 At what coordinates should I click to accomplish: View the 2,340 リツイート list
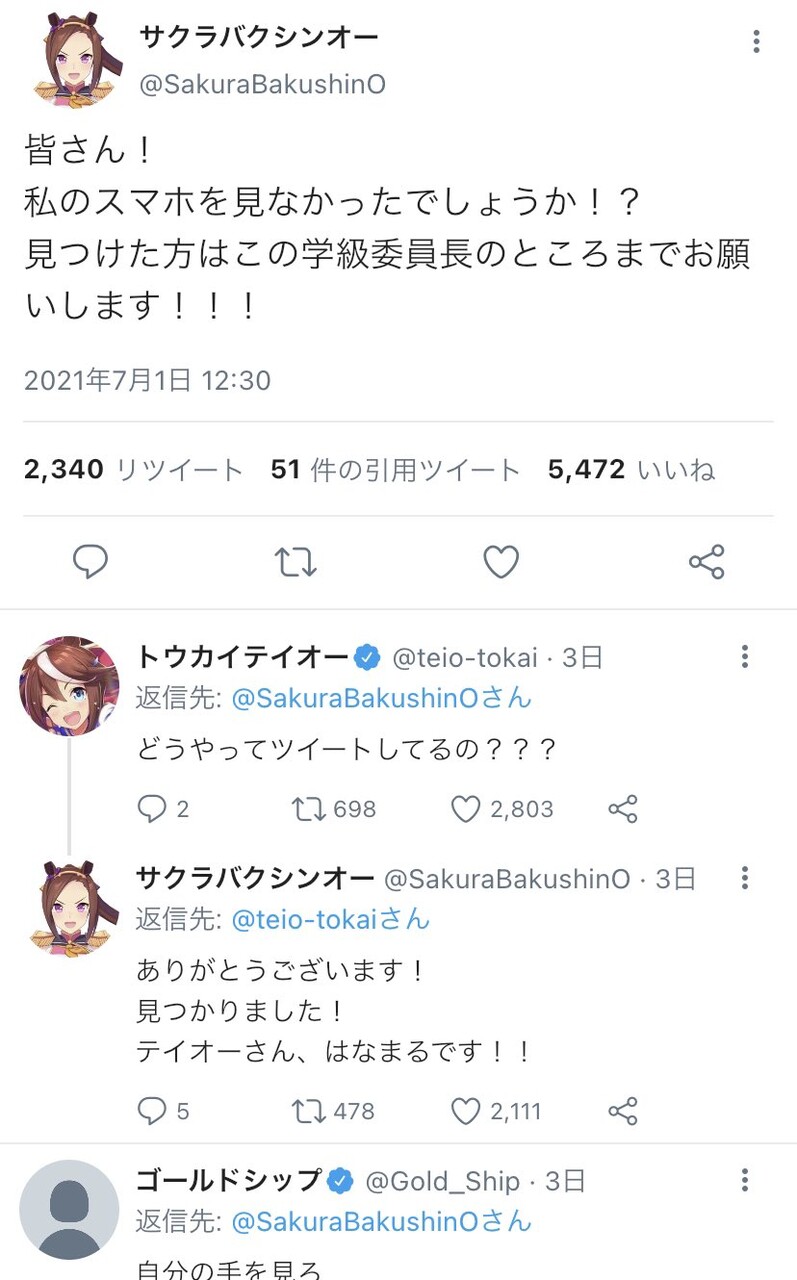pos(133,469)
